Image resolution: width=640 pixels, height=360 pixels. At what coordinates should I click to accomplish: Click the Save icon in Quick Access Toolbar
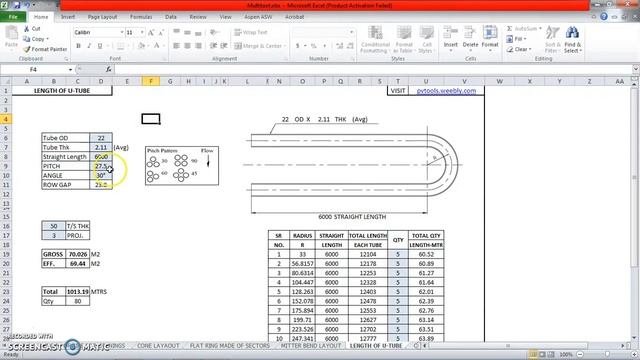pos(17,5)
